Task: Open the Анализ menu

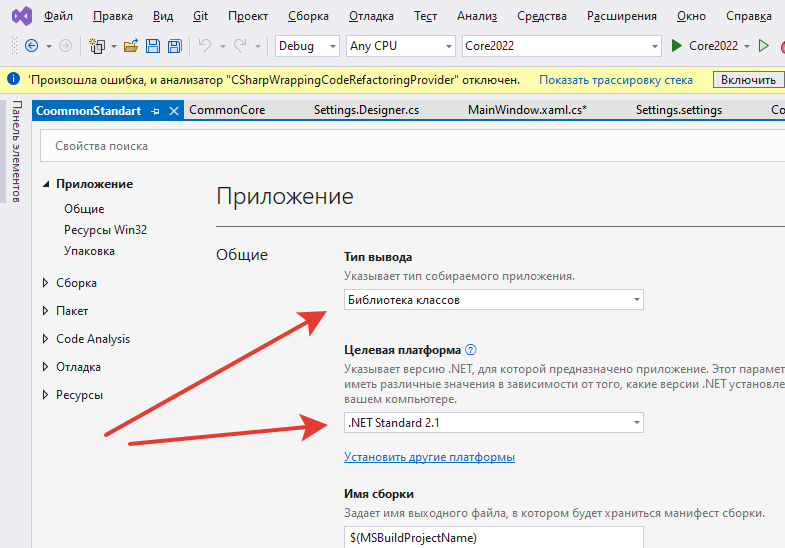Action: [477, 16]
